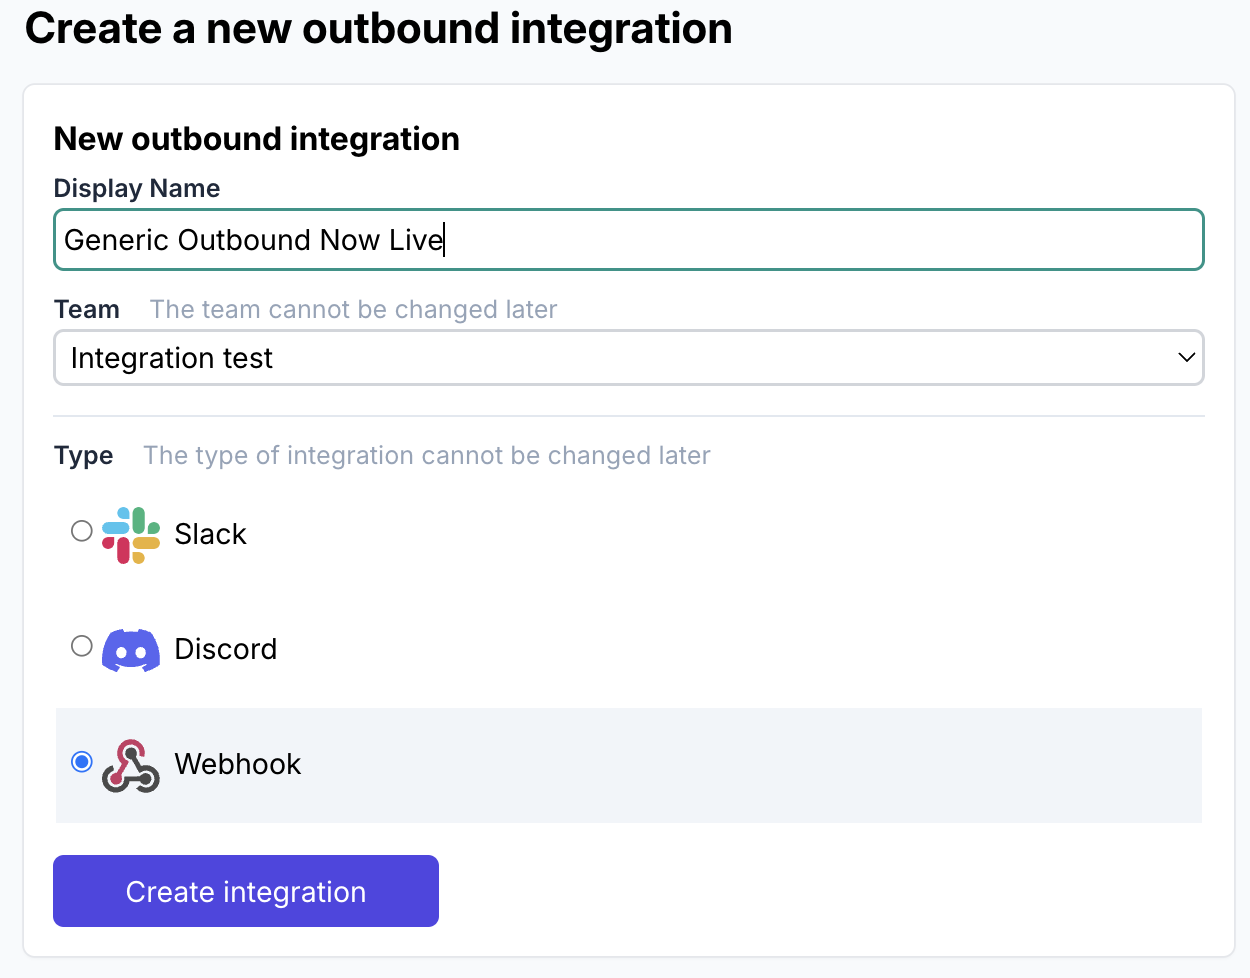The width and height of the screenshot is (1250, 978).
Task: Click the 'The team cannot be changed later' hint
Action: (354, 309)
